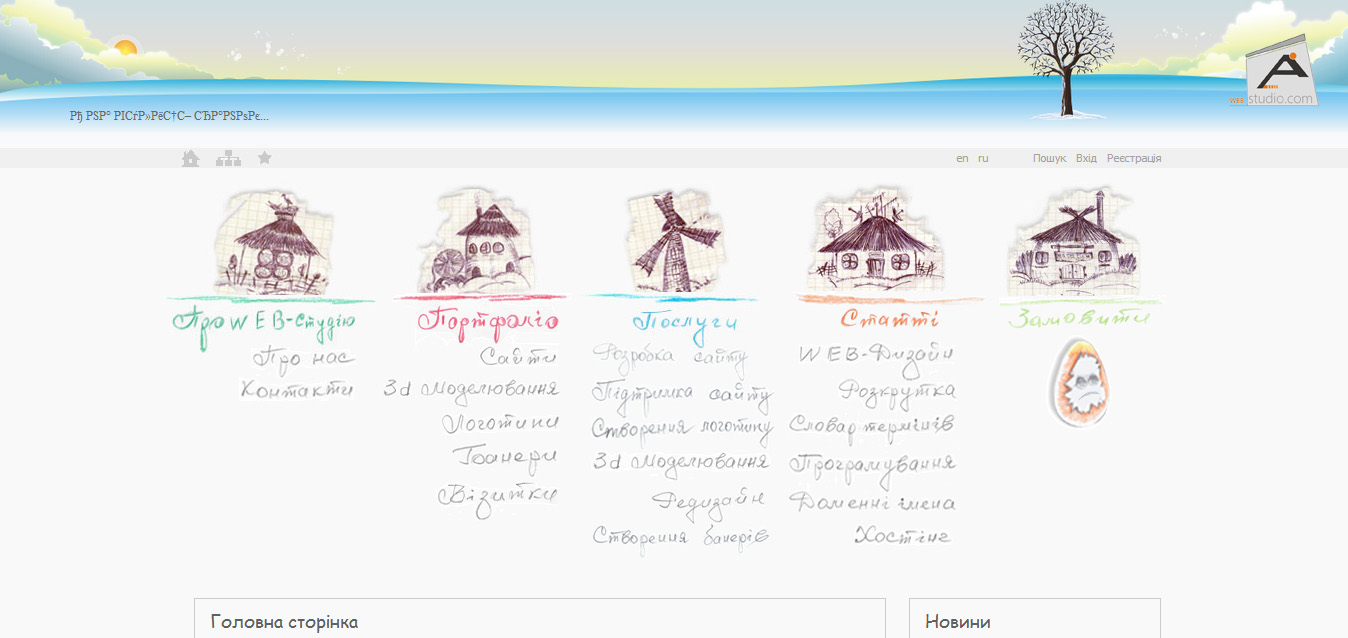Image resolution: width=1348 pixels, height=638 pixels.
Task: Click the home icon in the toolbar
Action: (189, 157)
